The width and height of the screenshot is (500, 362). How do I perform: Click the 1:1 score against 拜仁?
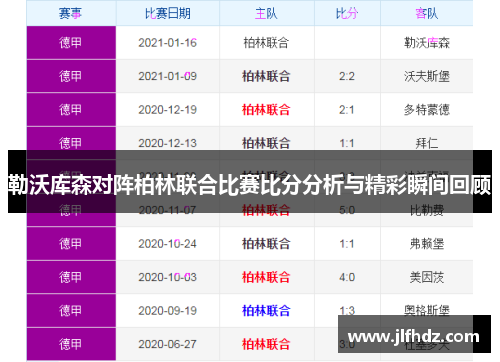[x=347, y=143]
